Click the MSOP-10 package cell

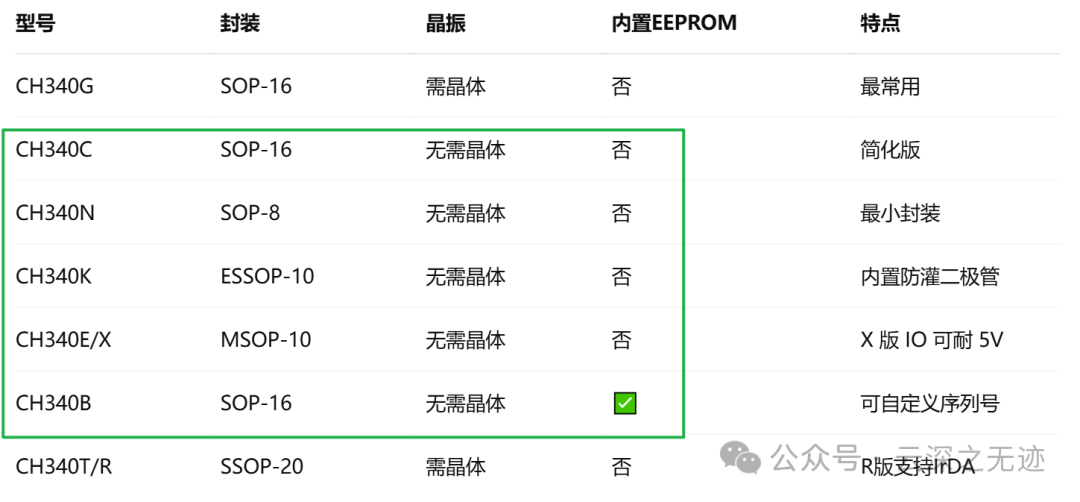(266, 340)
